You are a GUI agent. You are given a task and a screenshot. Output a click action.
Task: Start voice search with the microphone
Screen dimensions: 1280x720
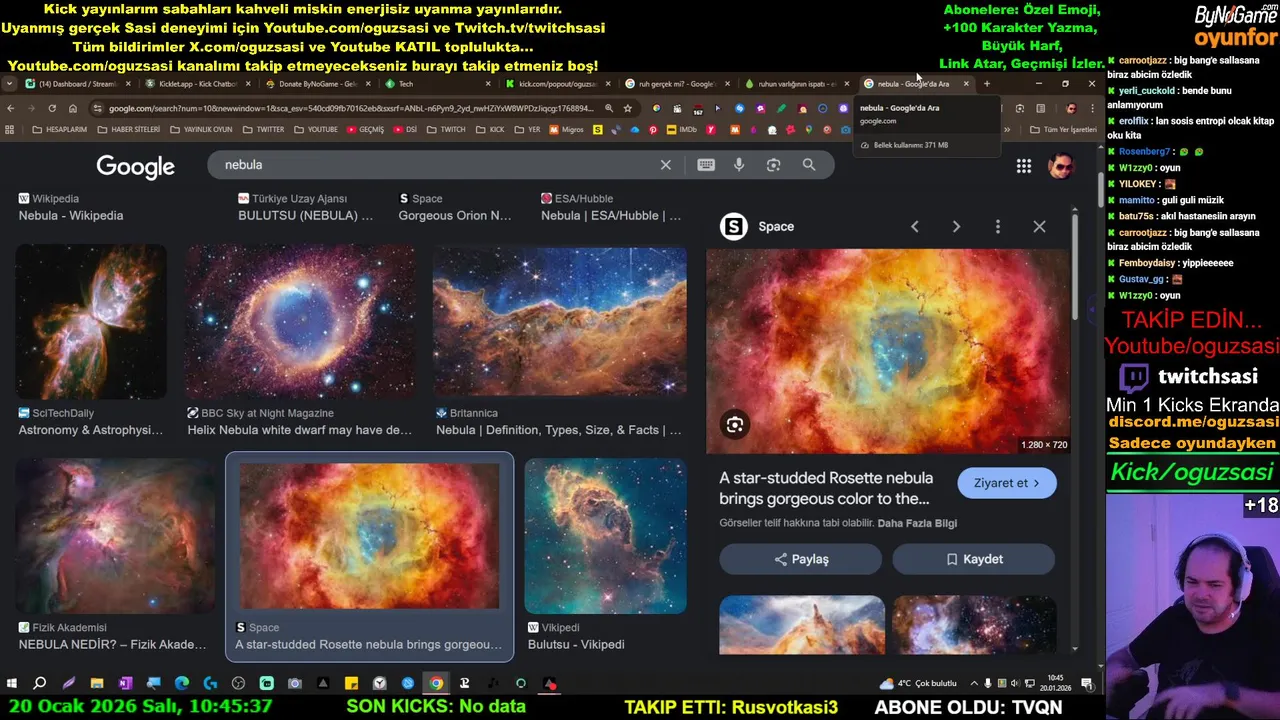point(739,165)
